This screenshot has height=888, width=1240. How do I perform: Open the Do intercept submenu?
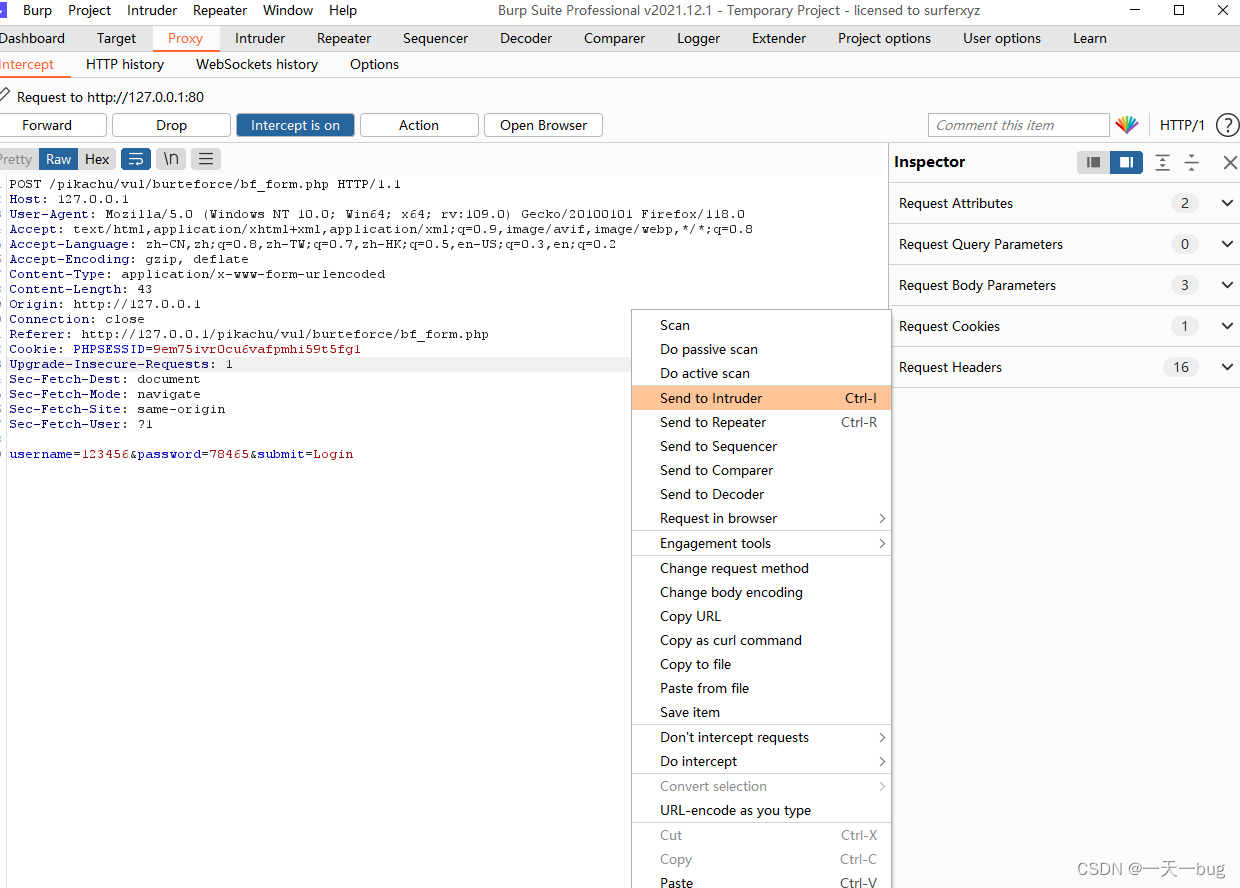[x=761, y=761]
